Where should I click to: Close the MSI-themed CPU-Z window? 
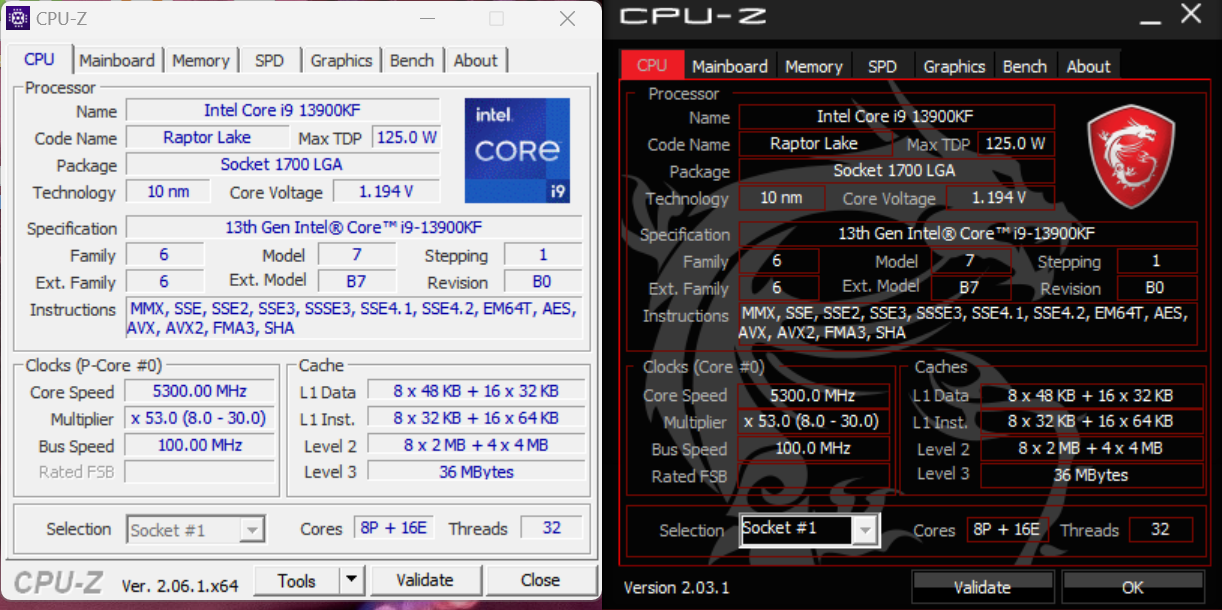(x=1190, y=15)
